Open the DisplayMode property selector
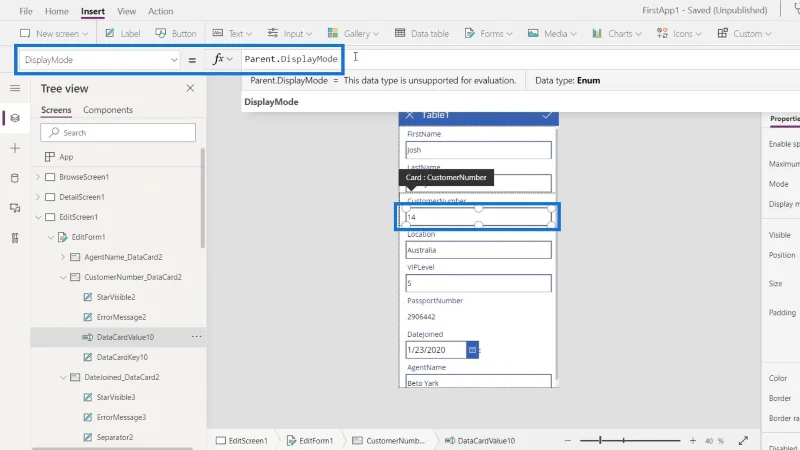 (100, 60)
